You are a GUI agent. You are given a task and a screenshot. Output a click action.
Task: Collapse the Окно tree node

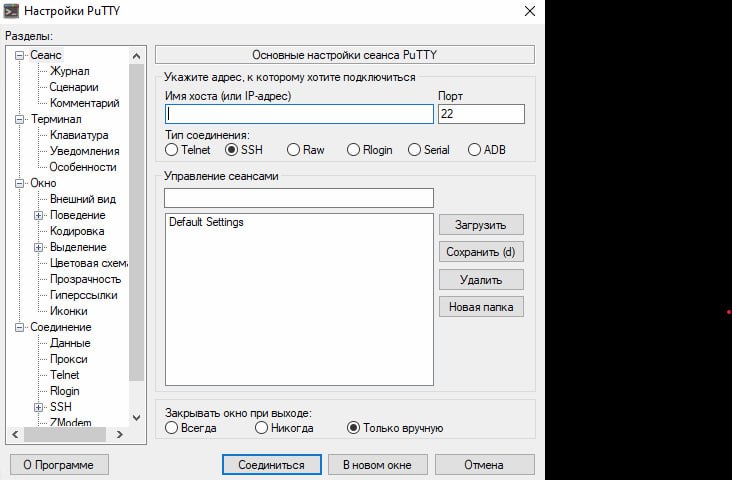click(19, 184)
